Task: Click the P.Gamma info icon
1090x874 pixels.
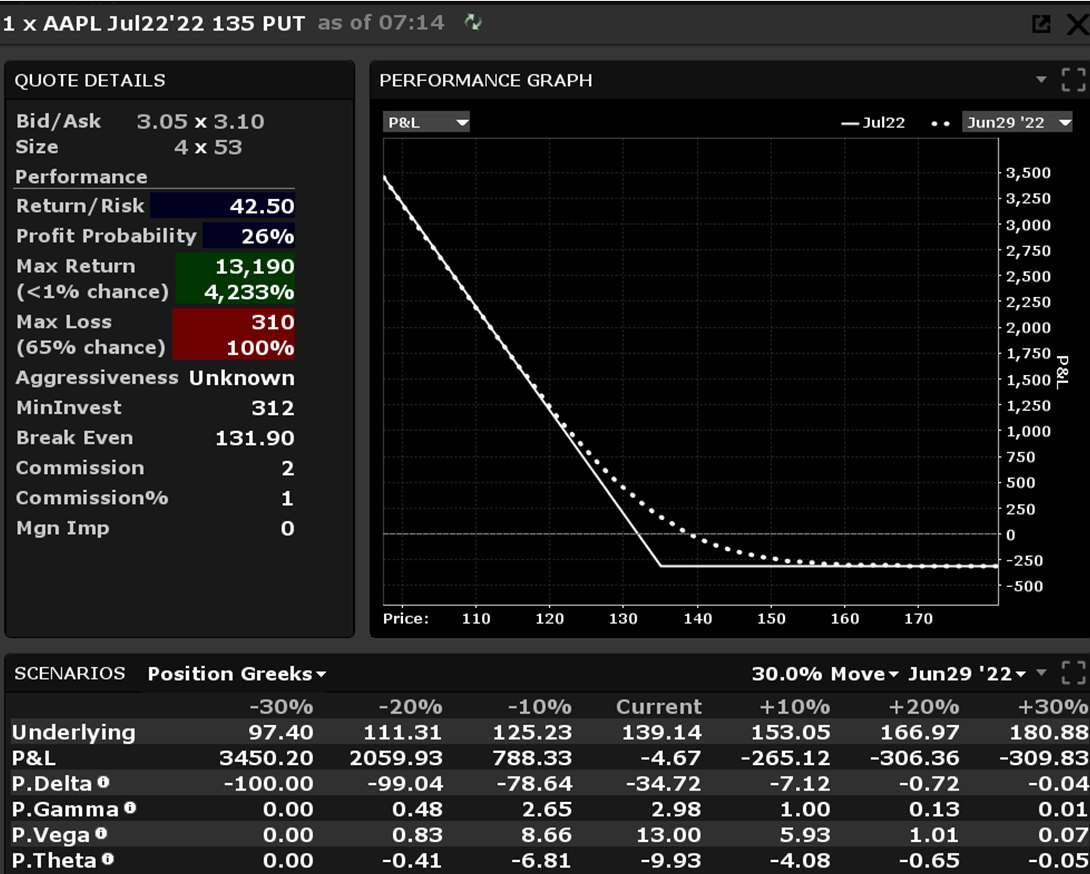Action: pyautogui.click(x=130, y=808)
